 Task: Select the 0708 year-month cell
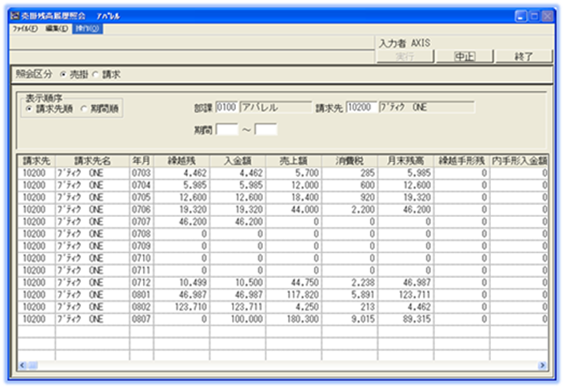[141, 234]
